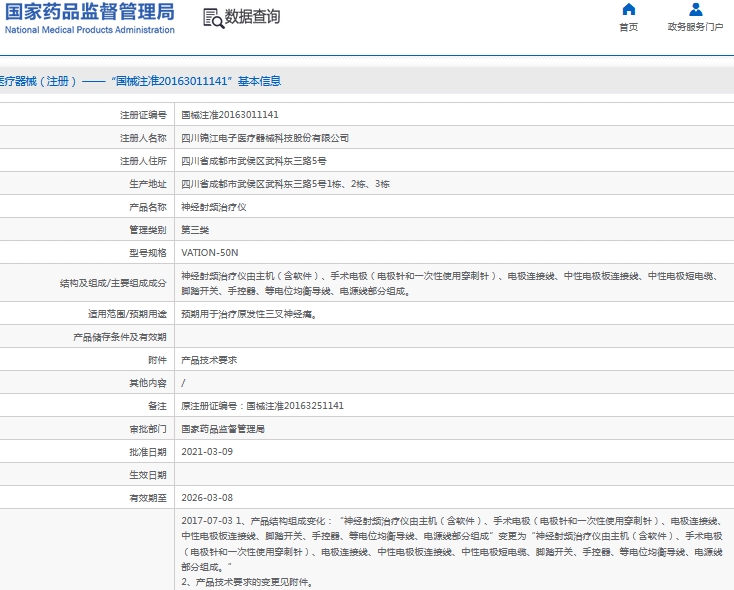Open the 产品技术要求 attachment
Image resolution: width=734 pixels, height=590 pixels.
(209, 360)
